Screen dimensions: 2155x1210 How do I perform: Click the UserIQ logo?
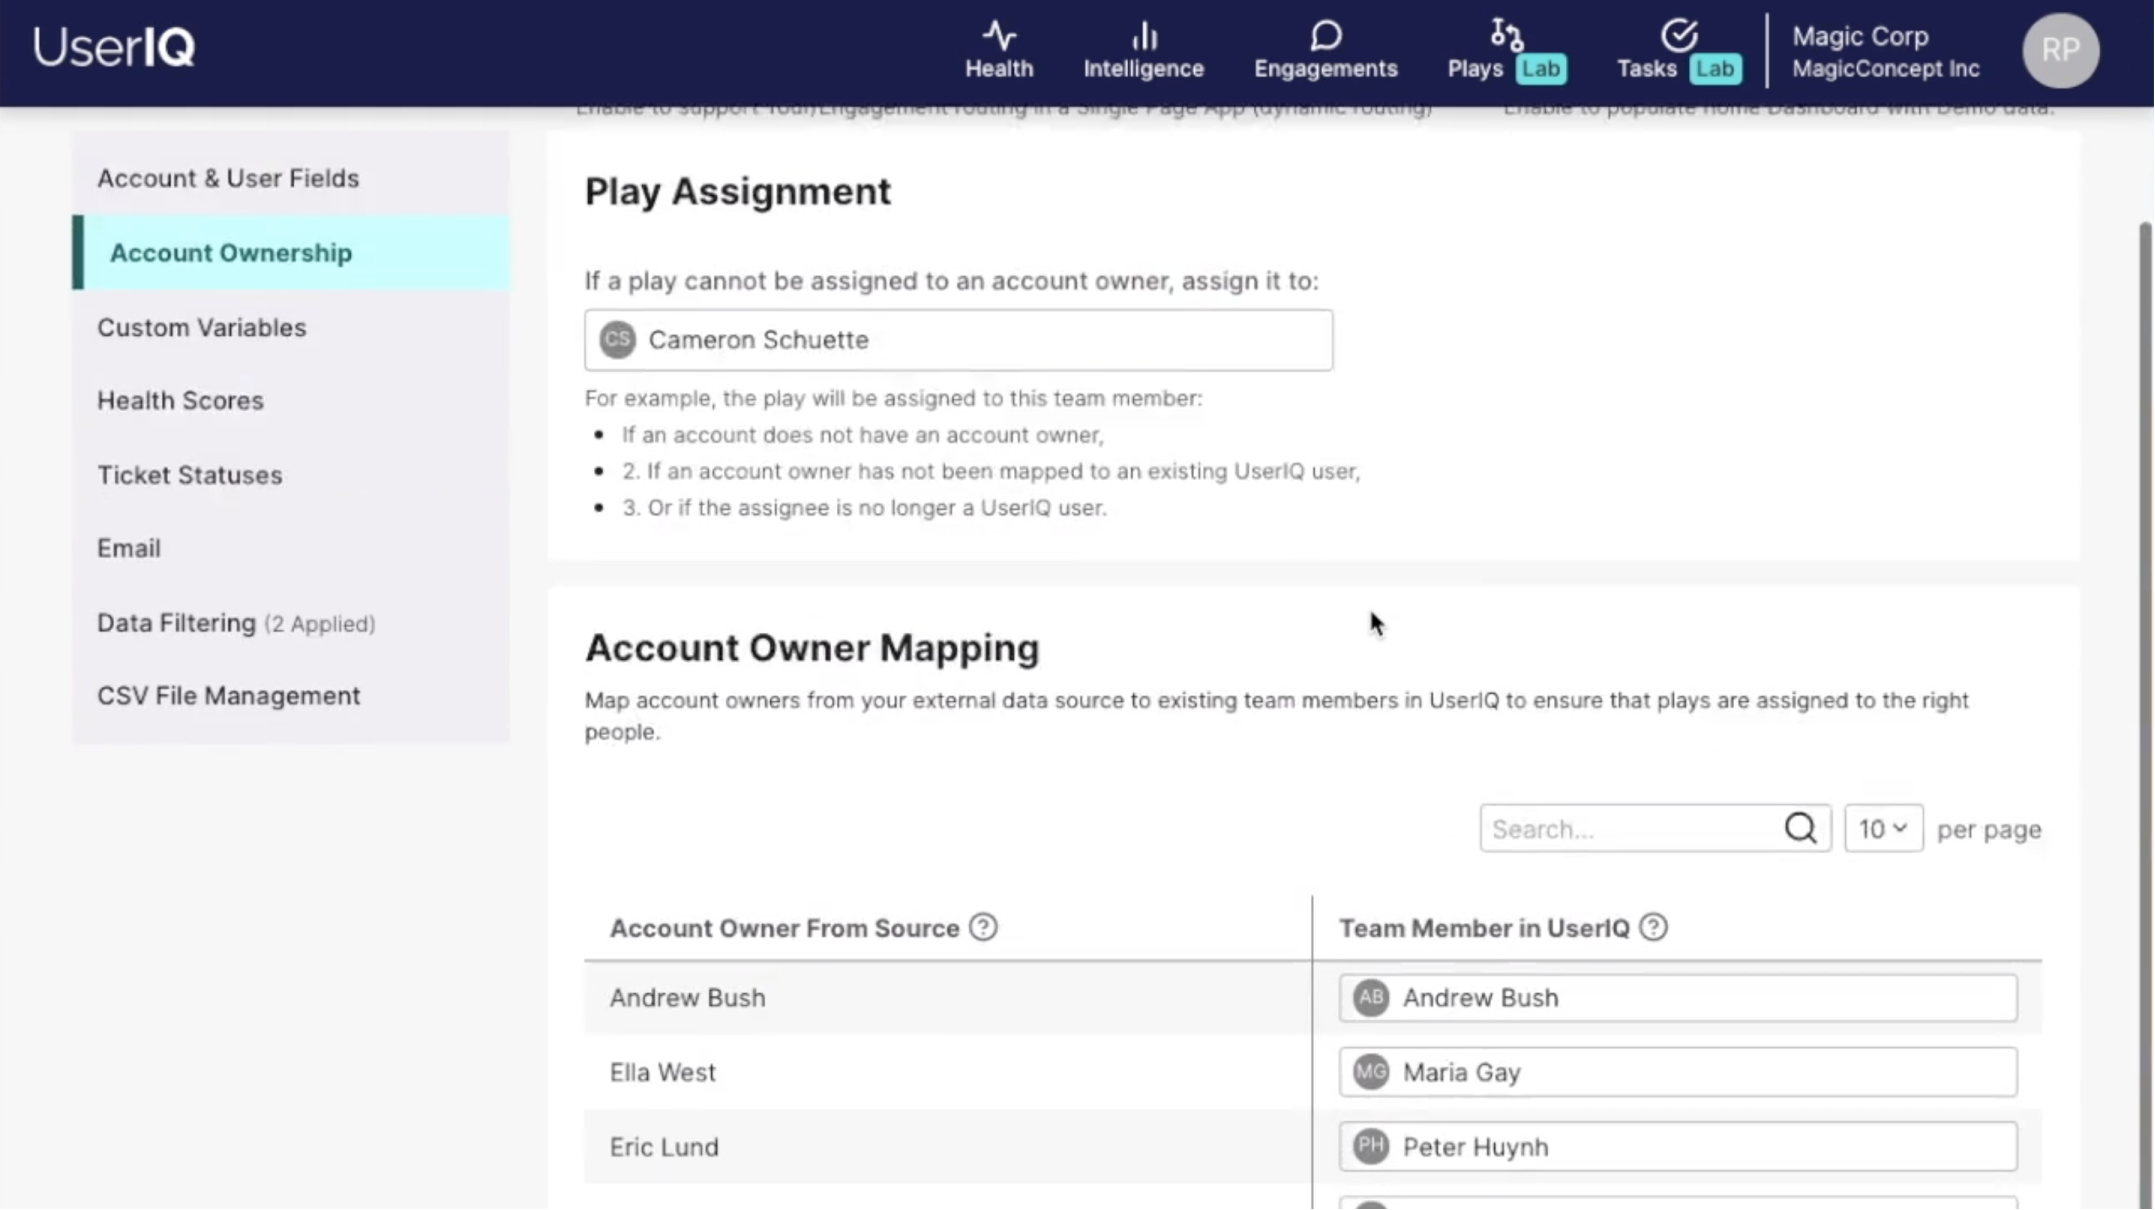point(114,47)
